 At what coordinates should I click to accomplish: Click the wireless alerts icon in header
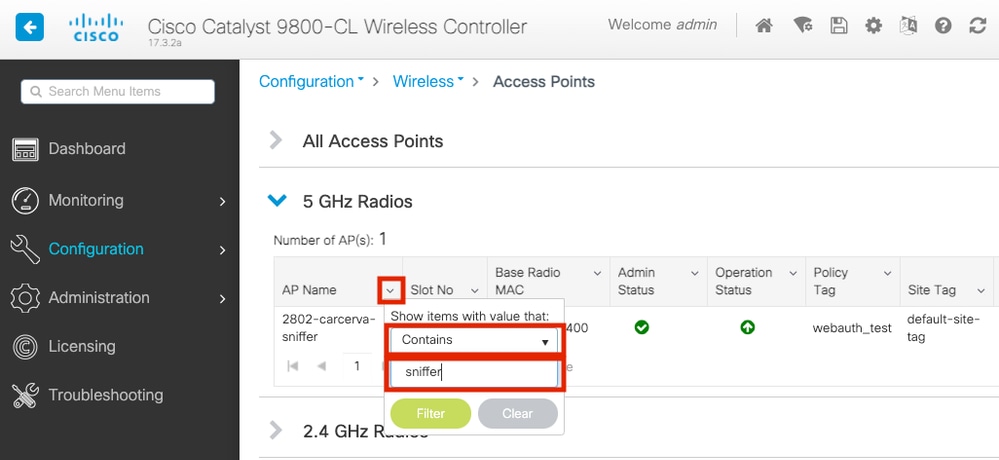[802, 26]
